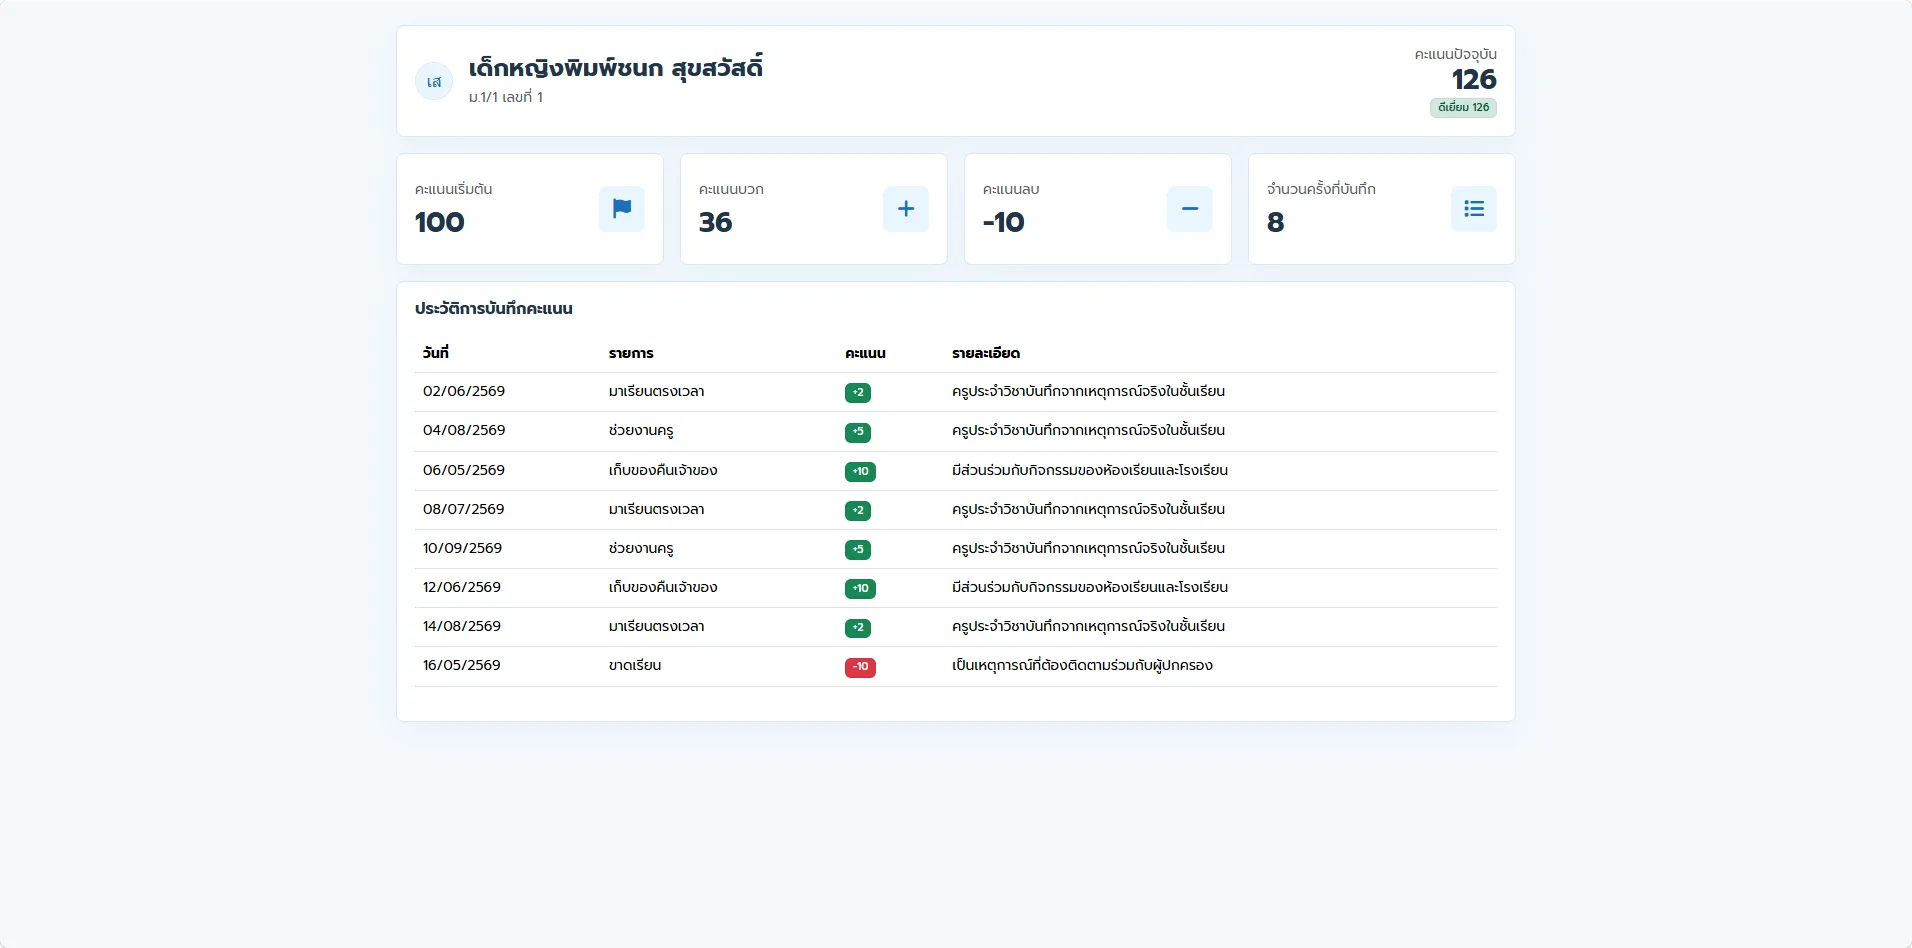This screenshot has height=948, width=1912.
Task: Click the 'ประวัติการบันทึกคะแนน' section title
Action: 494,309
